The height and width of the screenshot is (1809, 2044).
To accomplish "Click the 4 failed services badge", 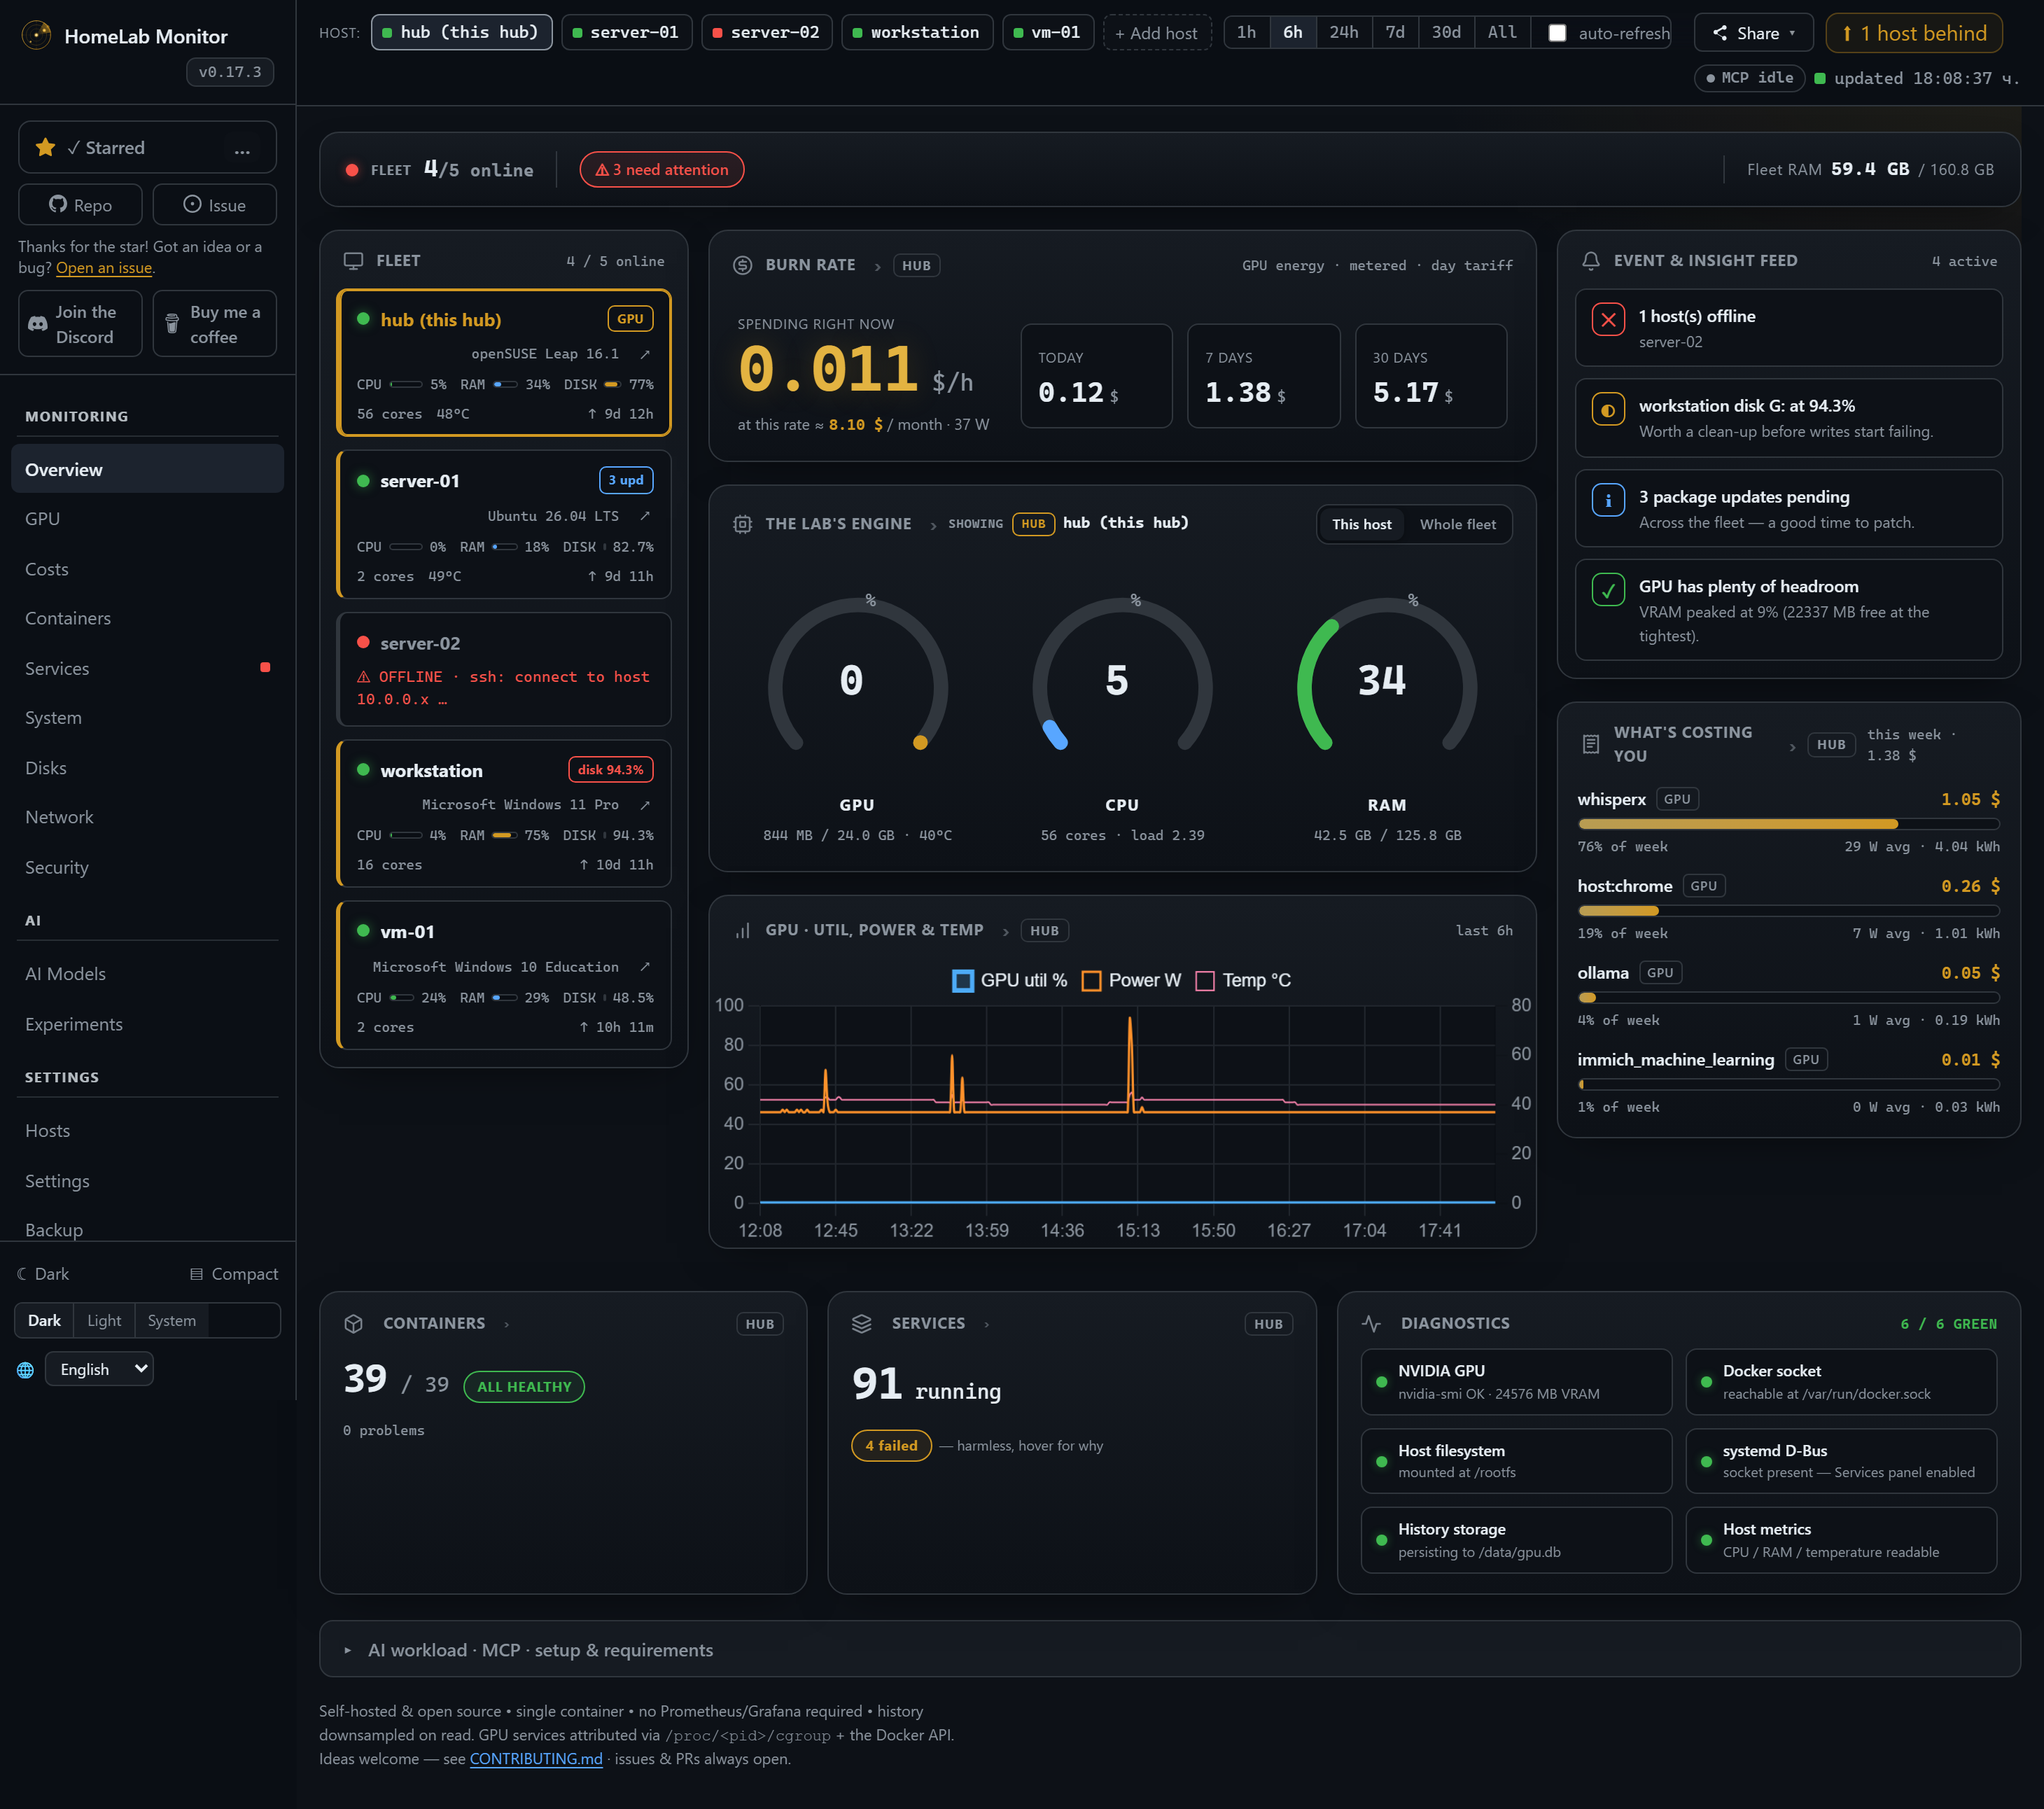I will click(x=891, y=1446).
